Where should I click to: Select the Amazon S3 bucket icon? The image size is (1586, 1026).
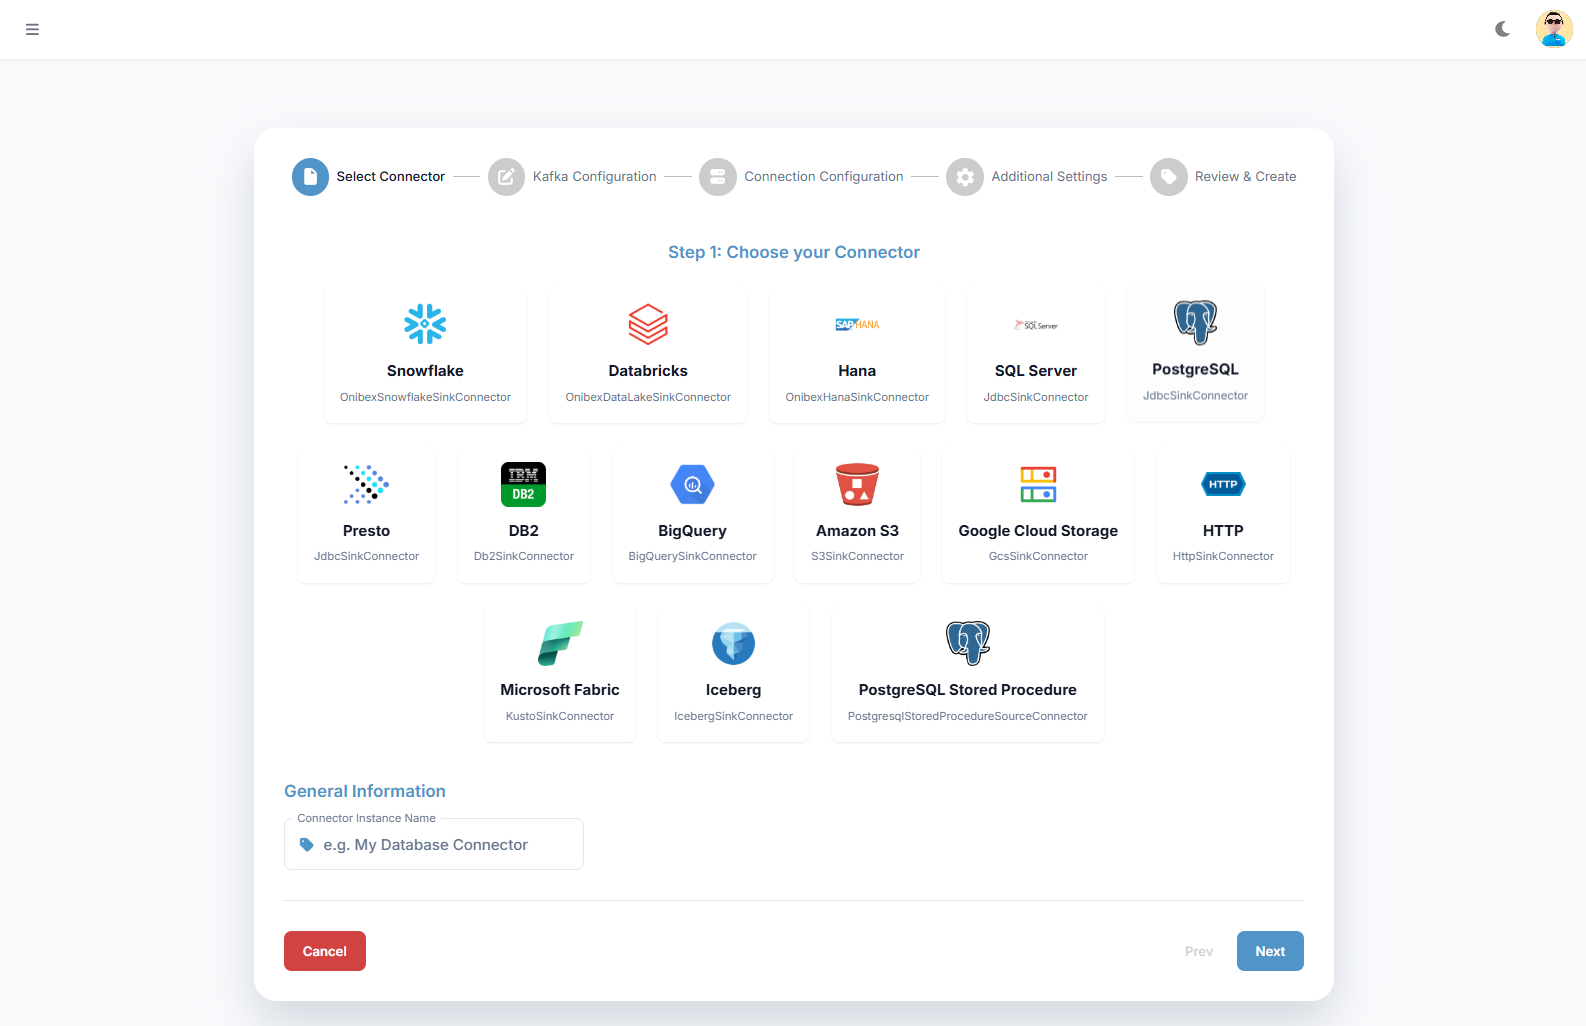[x=857, y=484]
